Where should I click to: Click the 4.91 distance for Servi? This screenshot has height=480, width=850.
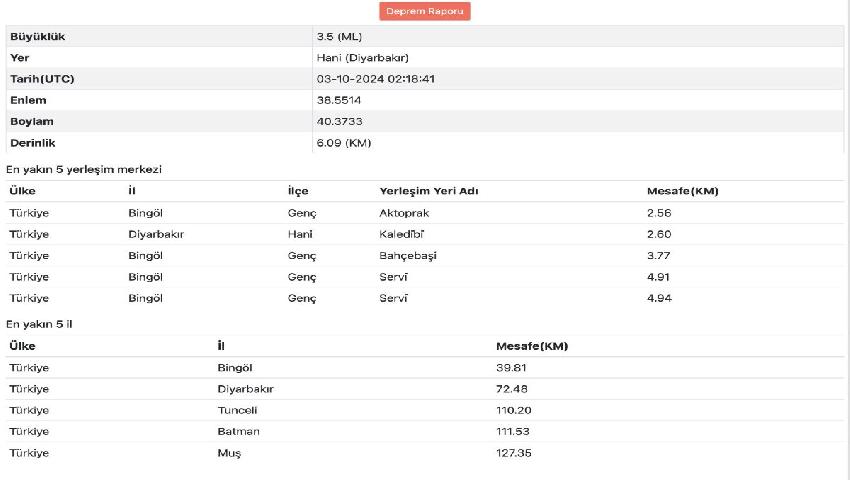pyautogui.click(x=659, y=276)
